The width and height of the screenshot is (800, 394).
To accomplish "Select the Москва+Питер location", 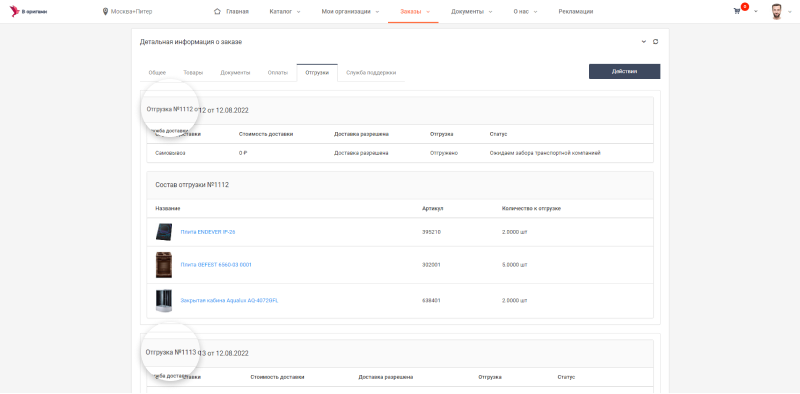I will 131,11.
